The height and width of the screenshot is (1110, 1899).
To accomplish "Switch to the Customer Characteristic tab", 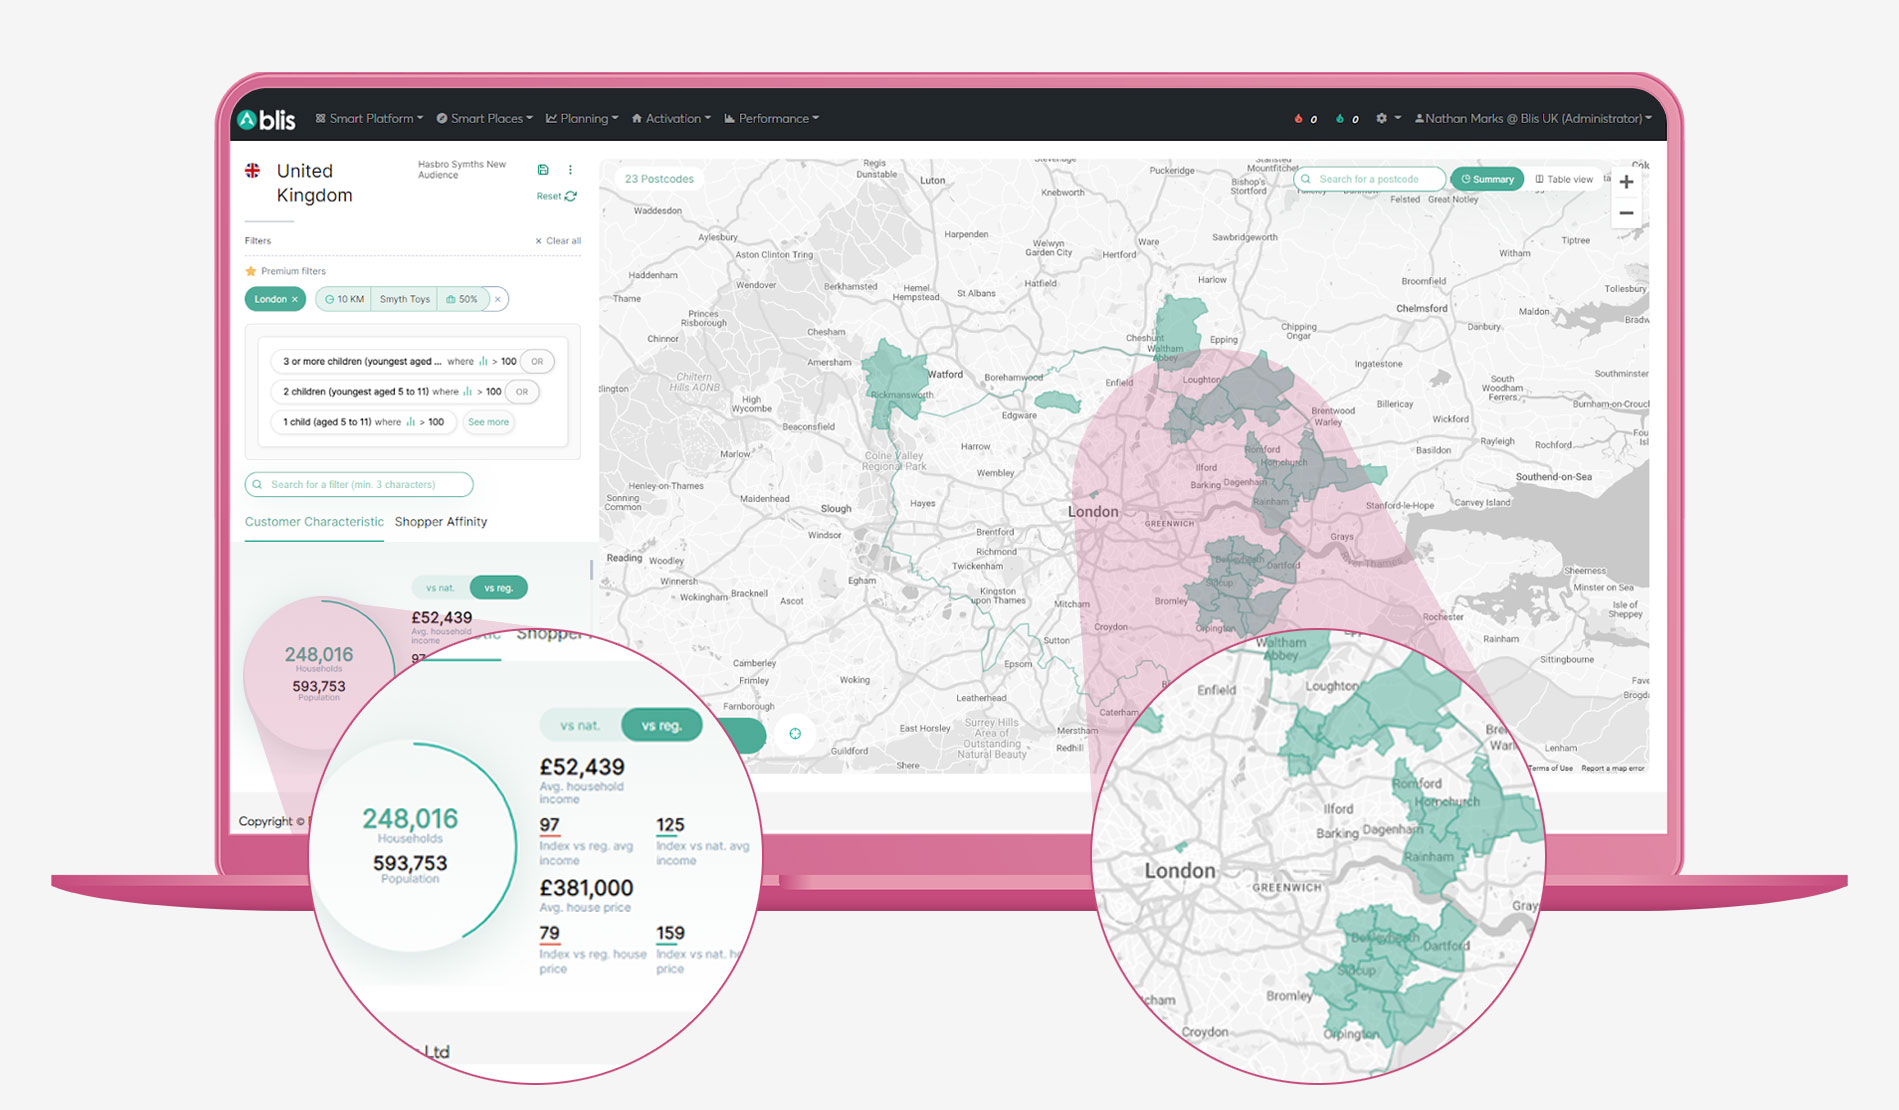I will (x=314, y=522).
